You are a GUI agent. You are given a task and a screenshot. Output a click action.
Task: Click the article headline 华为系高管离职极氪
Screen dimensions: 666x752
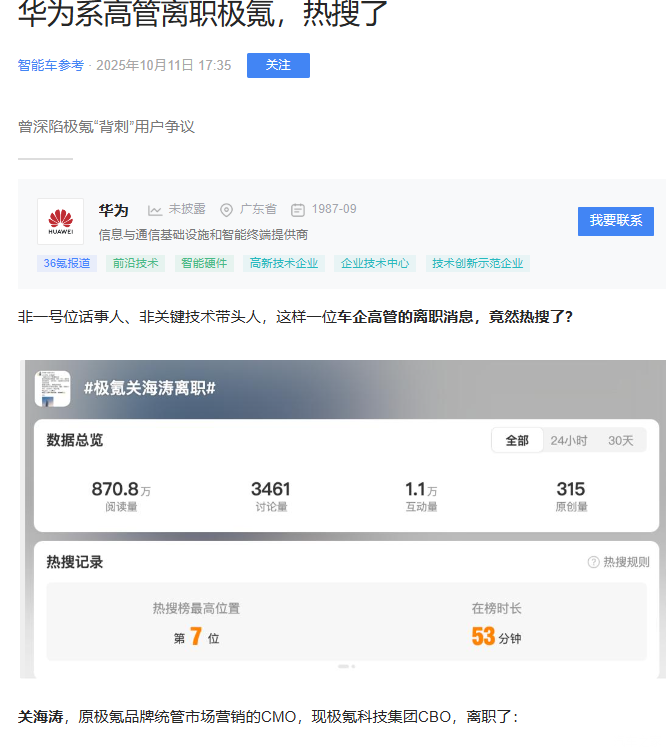(202, 13)
